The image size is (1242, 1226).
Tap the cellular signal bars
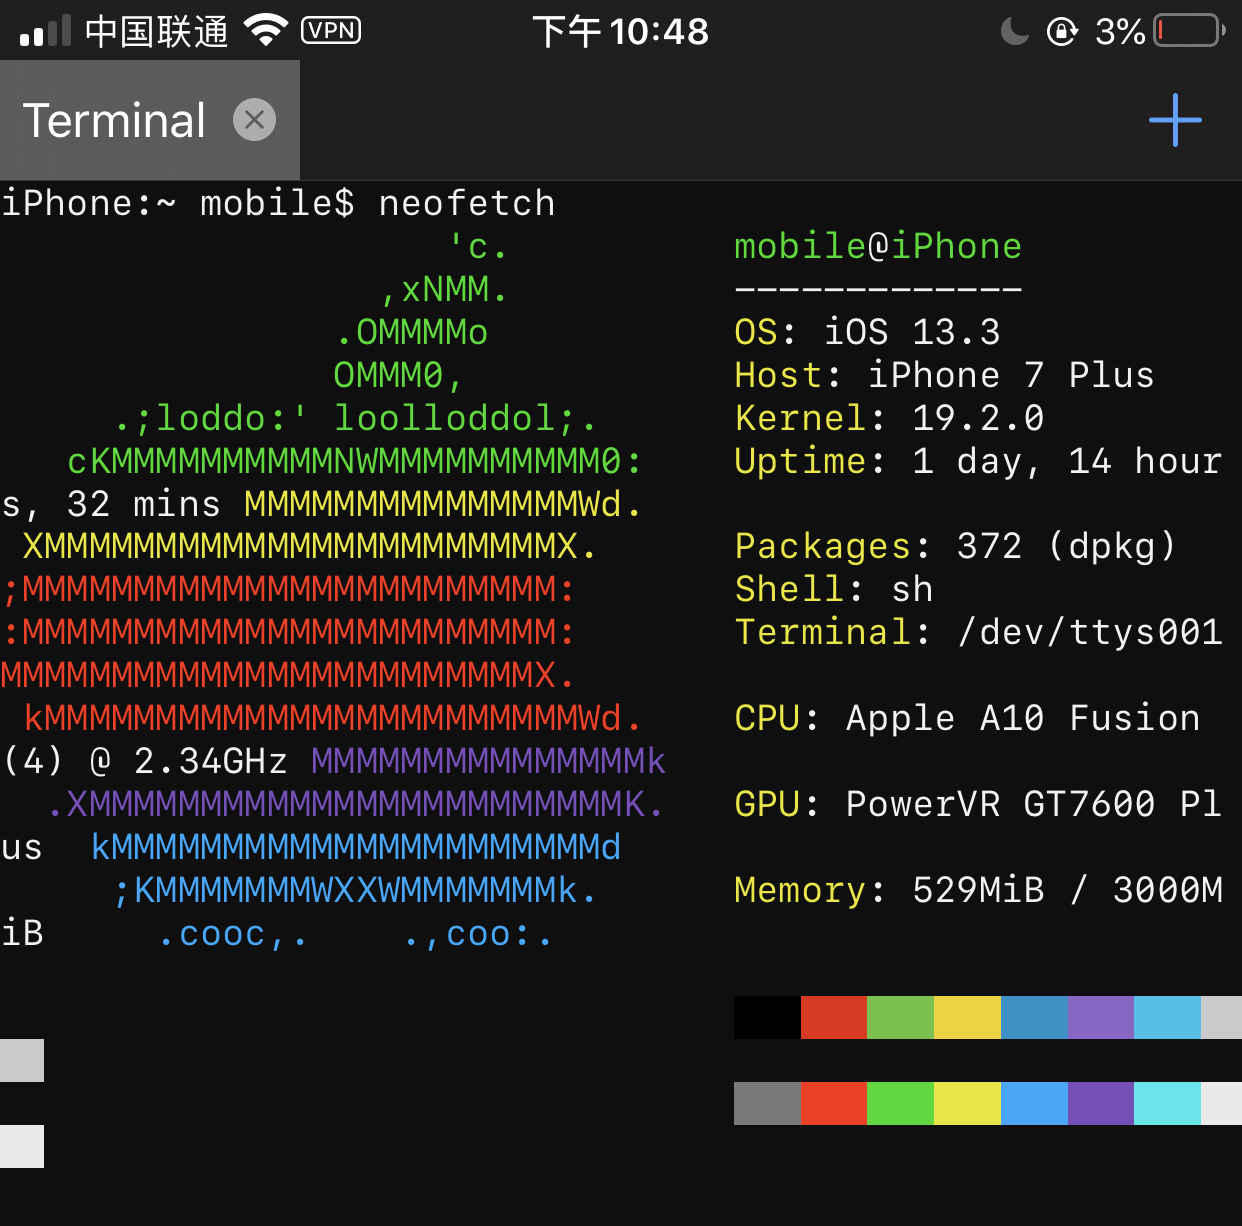tap(46, 31)
